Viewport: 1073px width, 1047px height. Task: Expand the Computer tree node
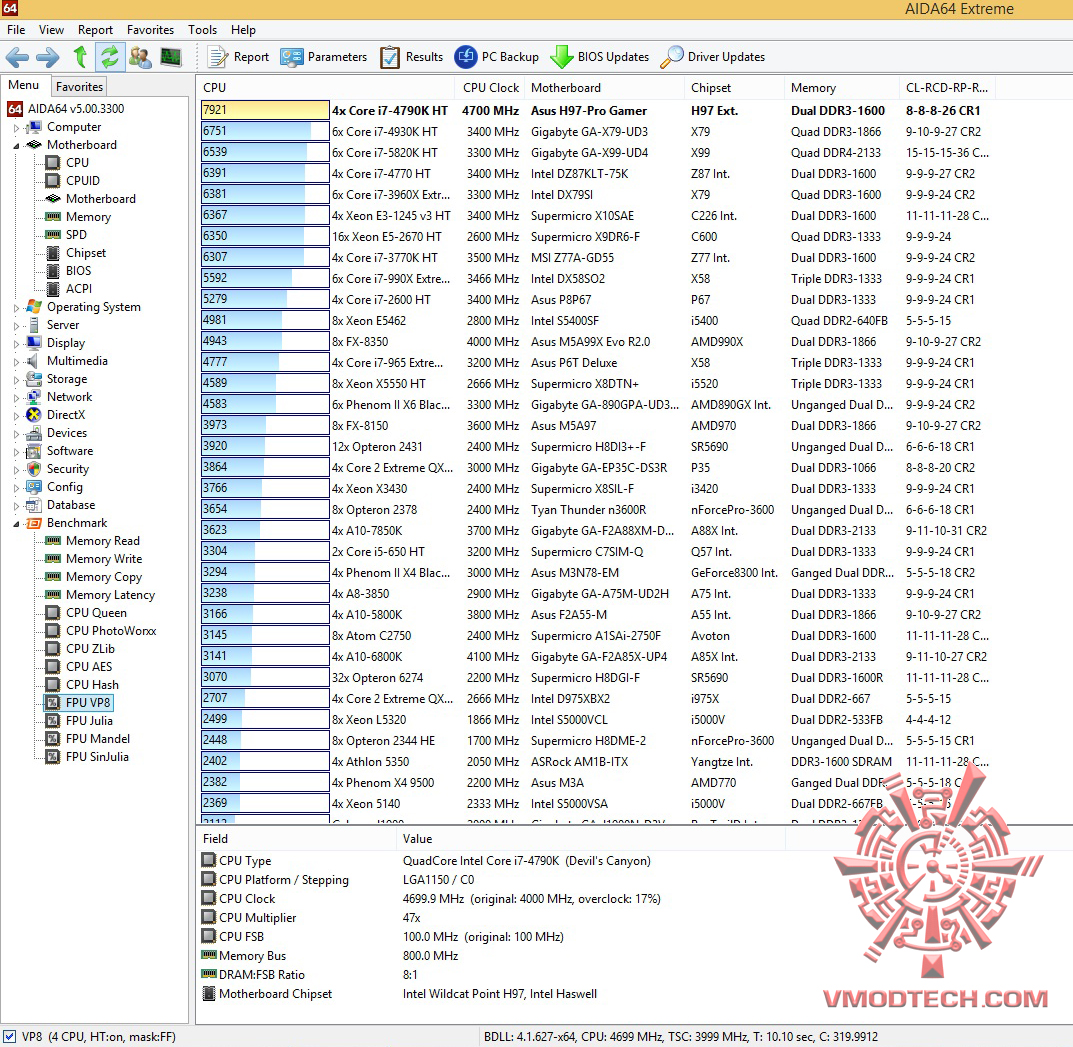pos(16,127)
